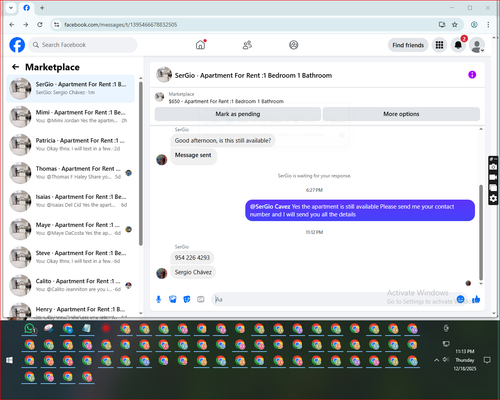Image resolution: width=500 pixels, height=400 pixels.
Task: Click the attach photo icon
Action: pos(173,299)
